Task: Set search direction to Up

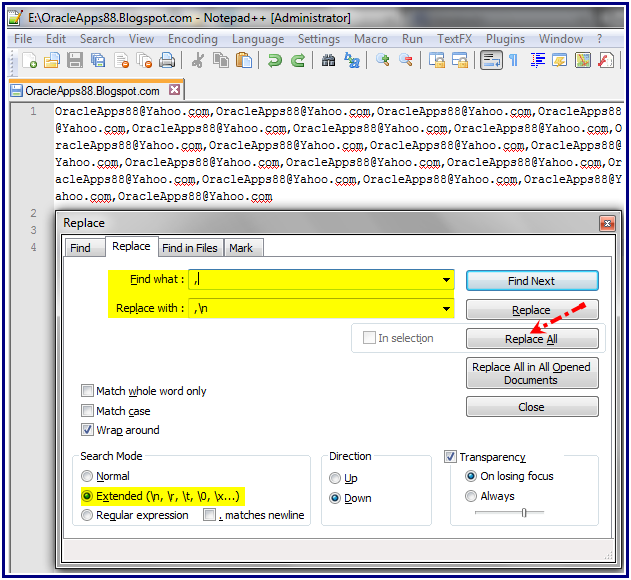Action: 335,478
